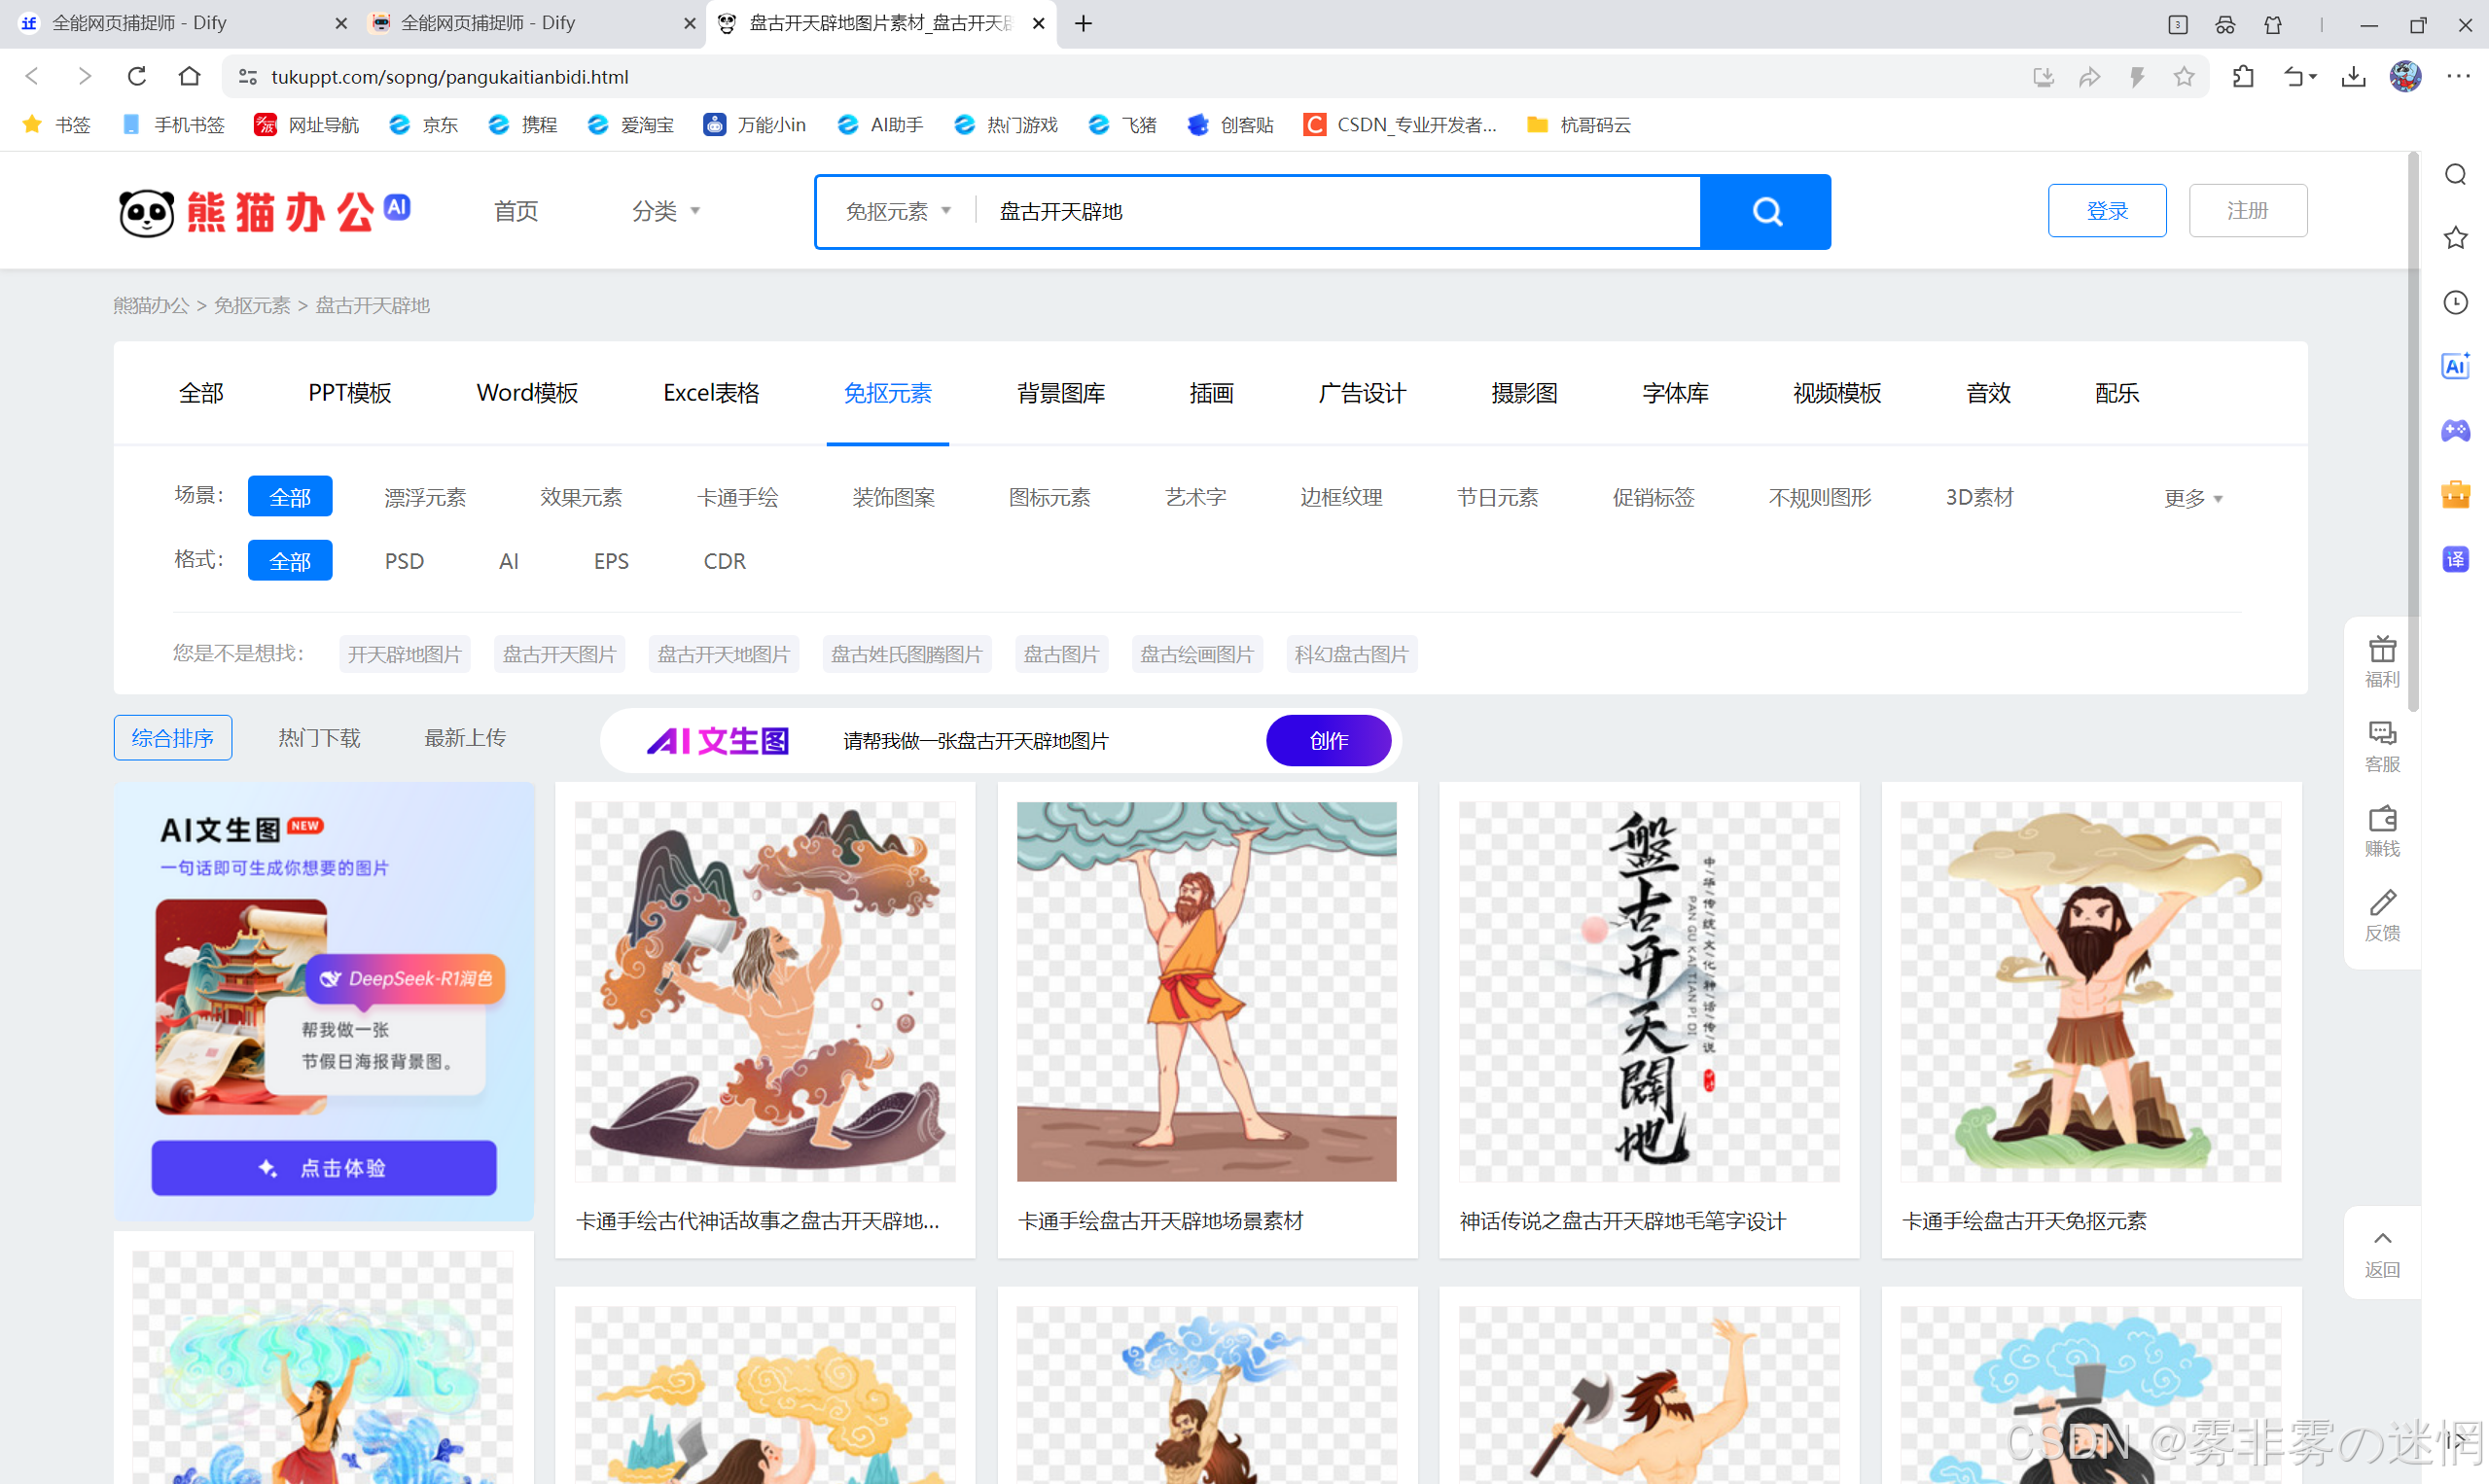The image size is (2489, 1484).
Task: Click the purple 创作 button
Action: (x=1328, y=741)
